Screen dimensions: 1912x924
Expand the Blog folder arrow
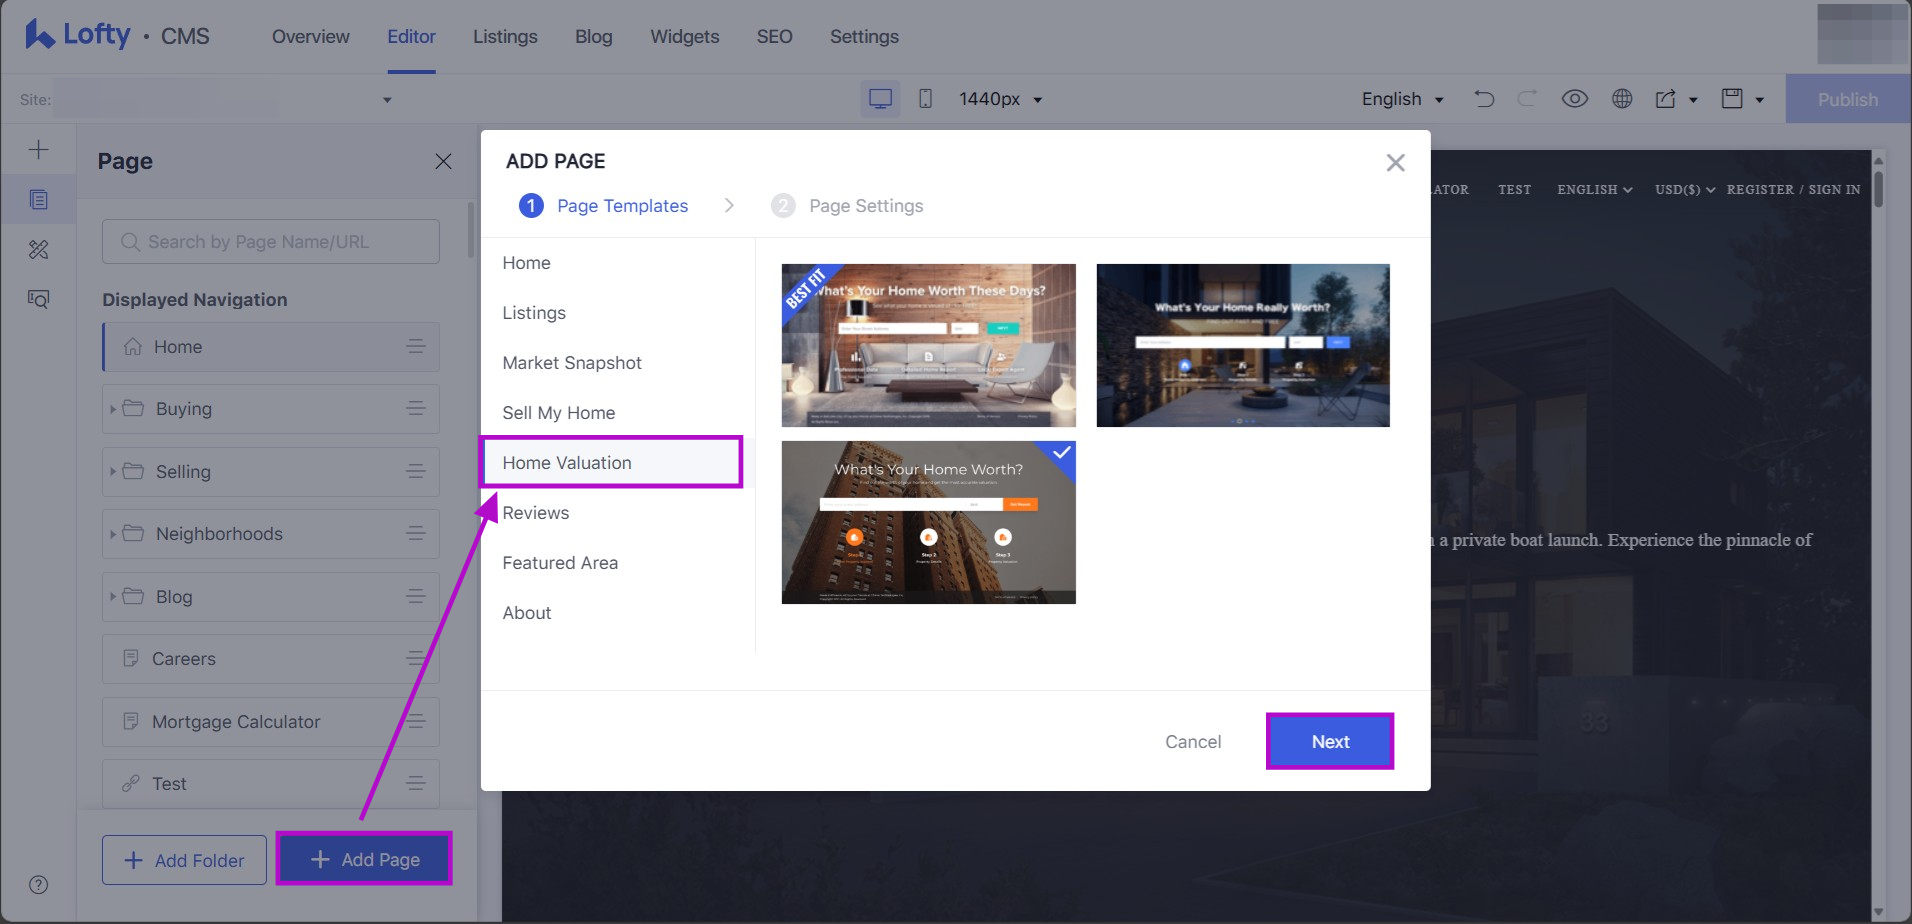[x=113, y=597]
